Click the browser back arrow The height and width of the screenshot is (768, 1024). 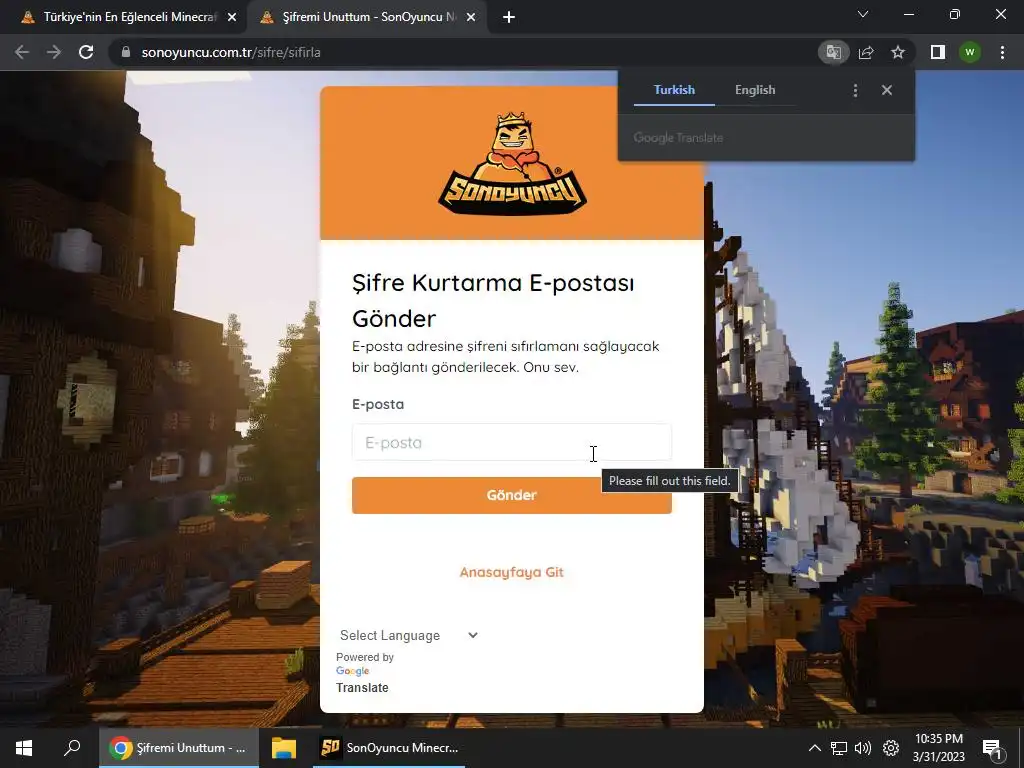point(22,52)
